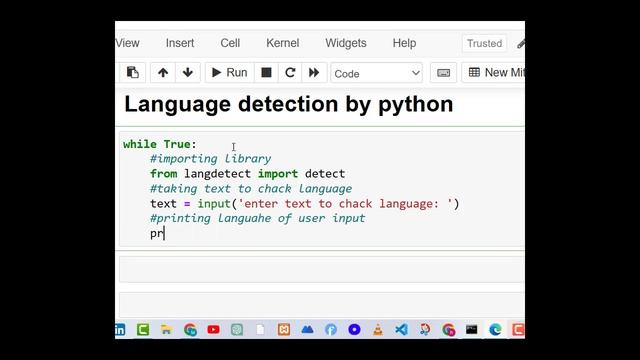Open the Widgets menu
The width and height of the screenshot is (640, 360).
pyautogui.click(x=346, y=43)
